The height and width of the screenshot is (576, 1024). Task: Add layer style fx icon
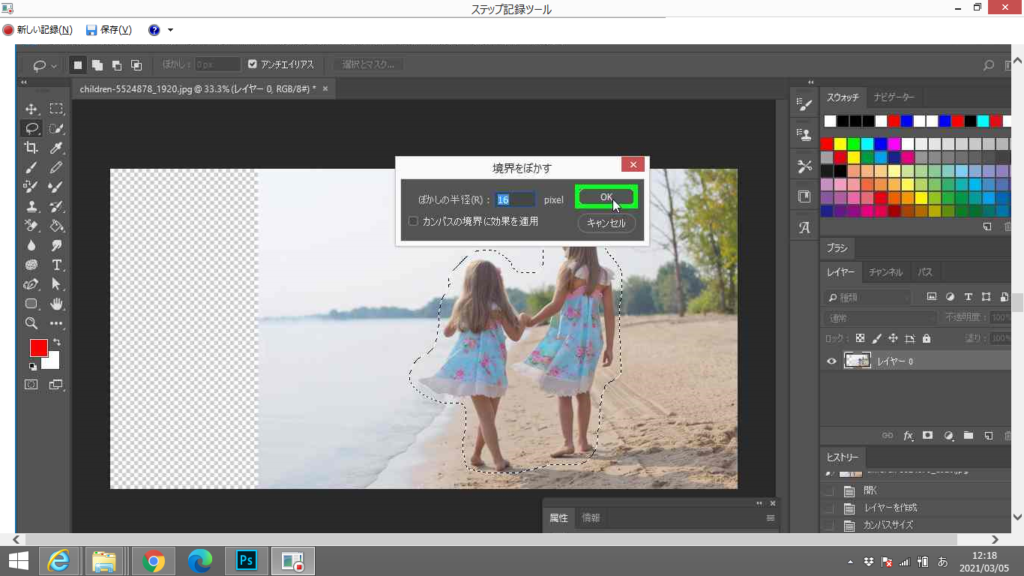point(908,436)
